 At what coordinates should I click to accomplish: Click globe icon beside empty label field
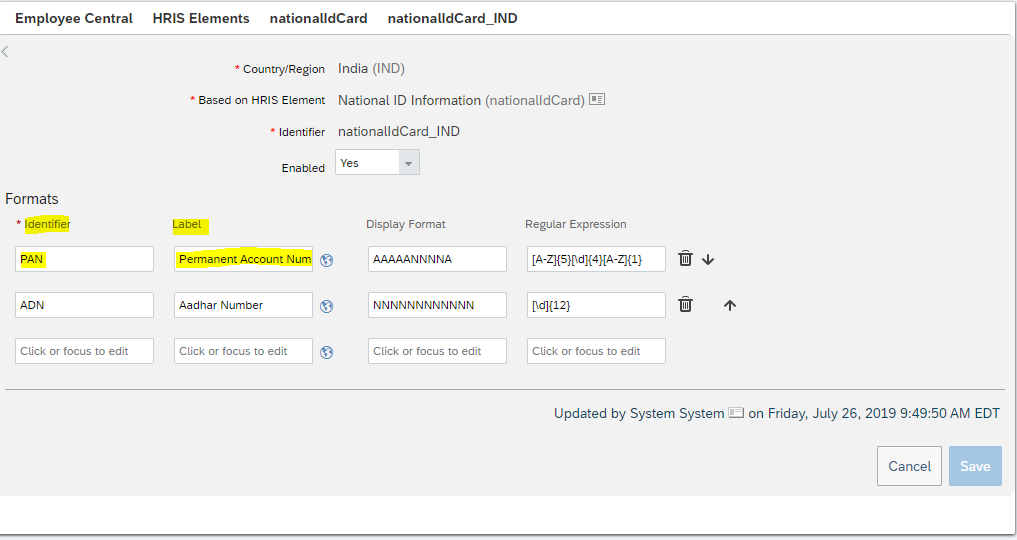(327, 352)
